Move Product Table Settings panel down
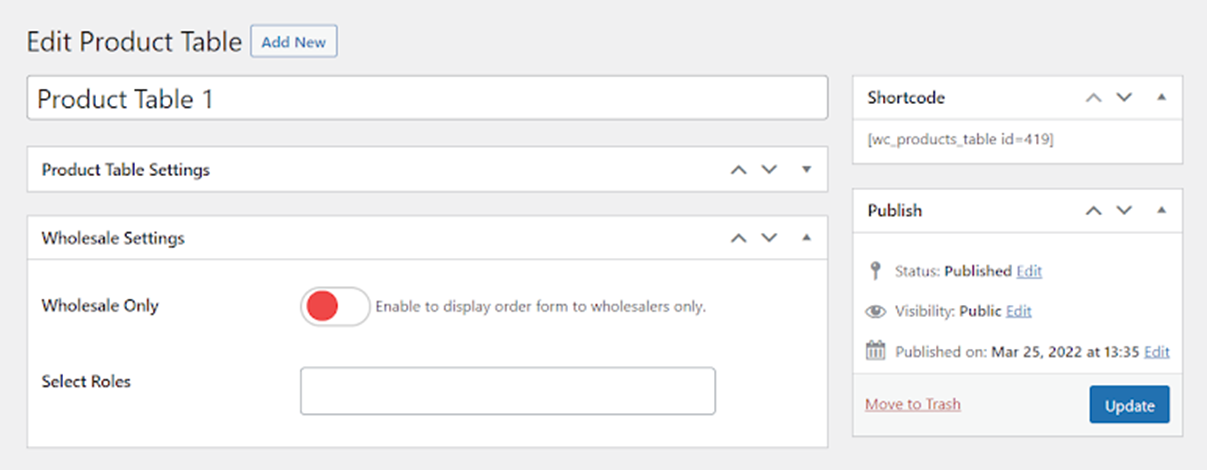The width and height of the screenshot is (1207, 470). 769,169
